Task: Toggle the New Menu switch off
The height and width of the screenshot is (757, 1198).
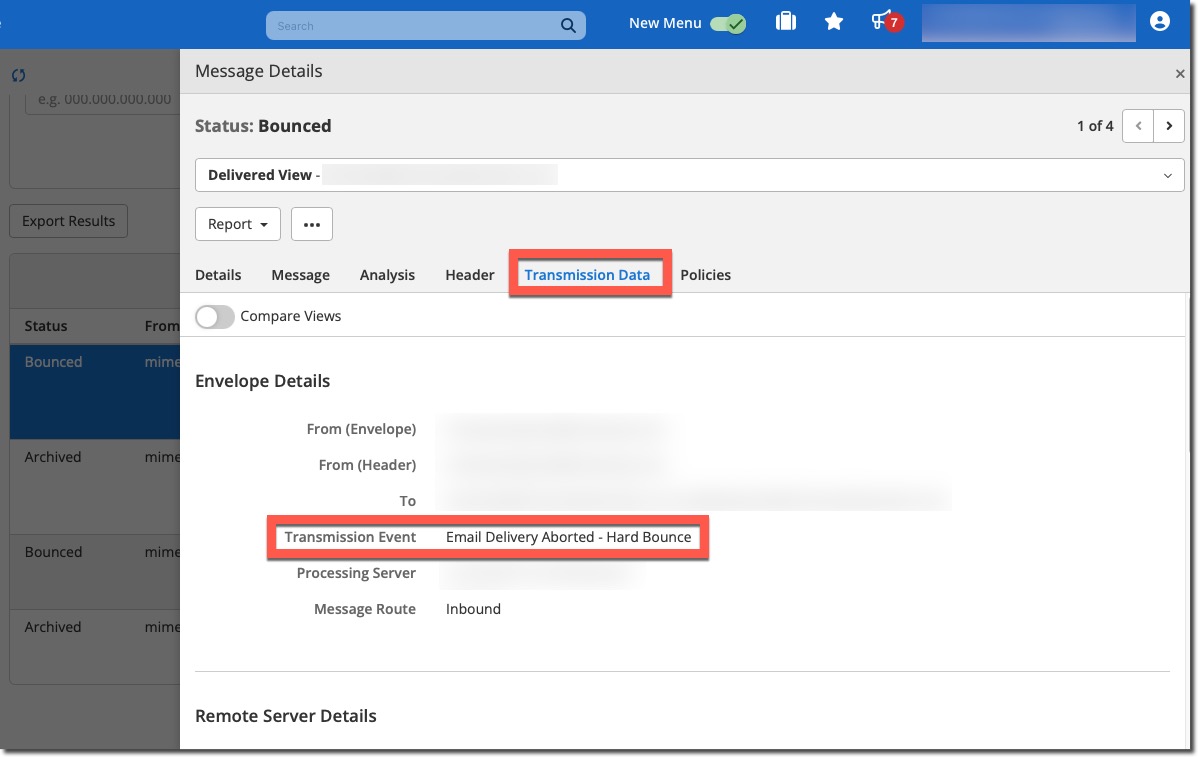Action: 729,22
